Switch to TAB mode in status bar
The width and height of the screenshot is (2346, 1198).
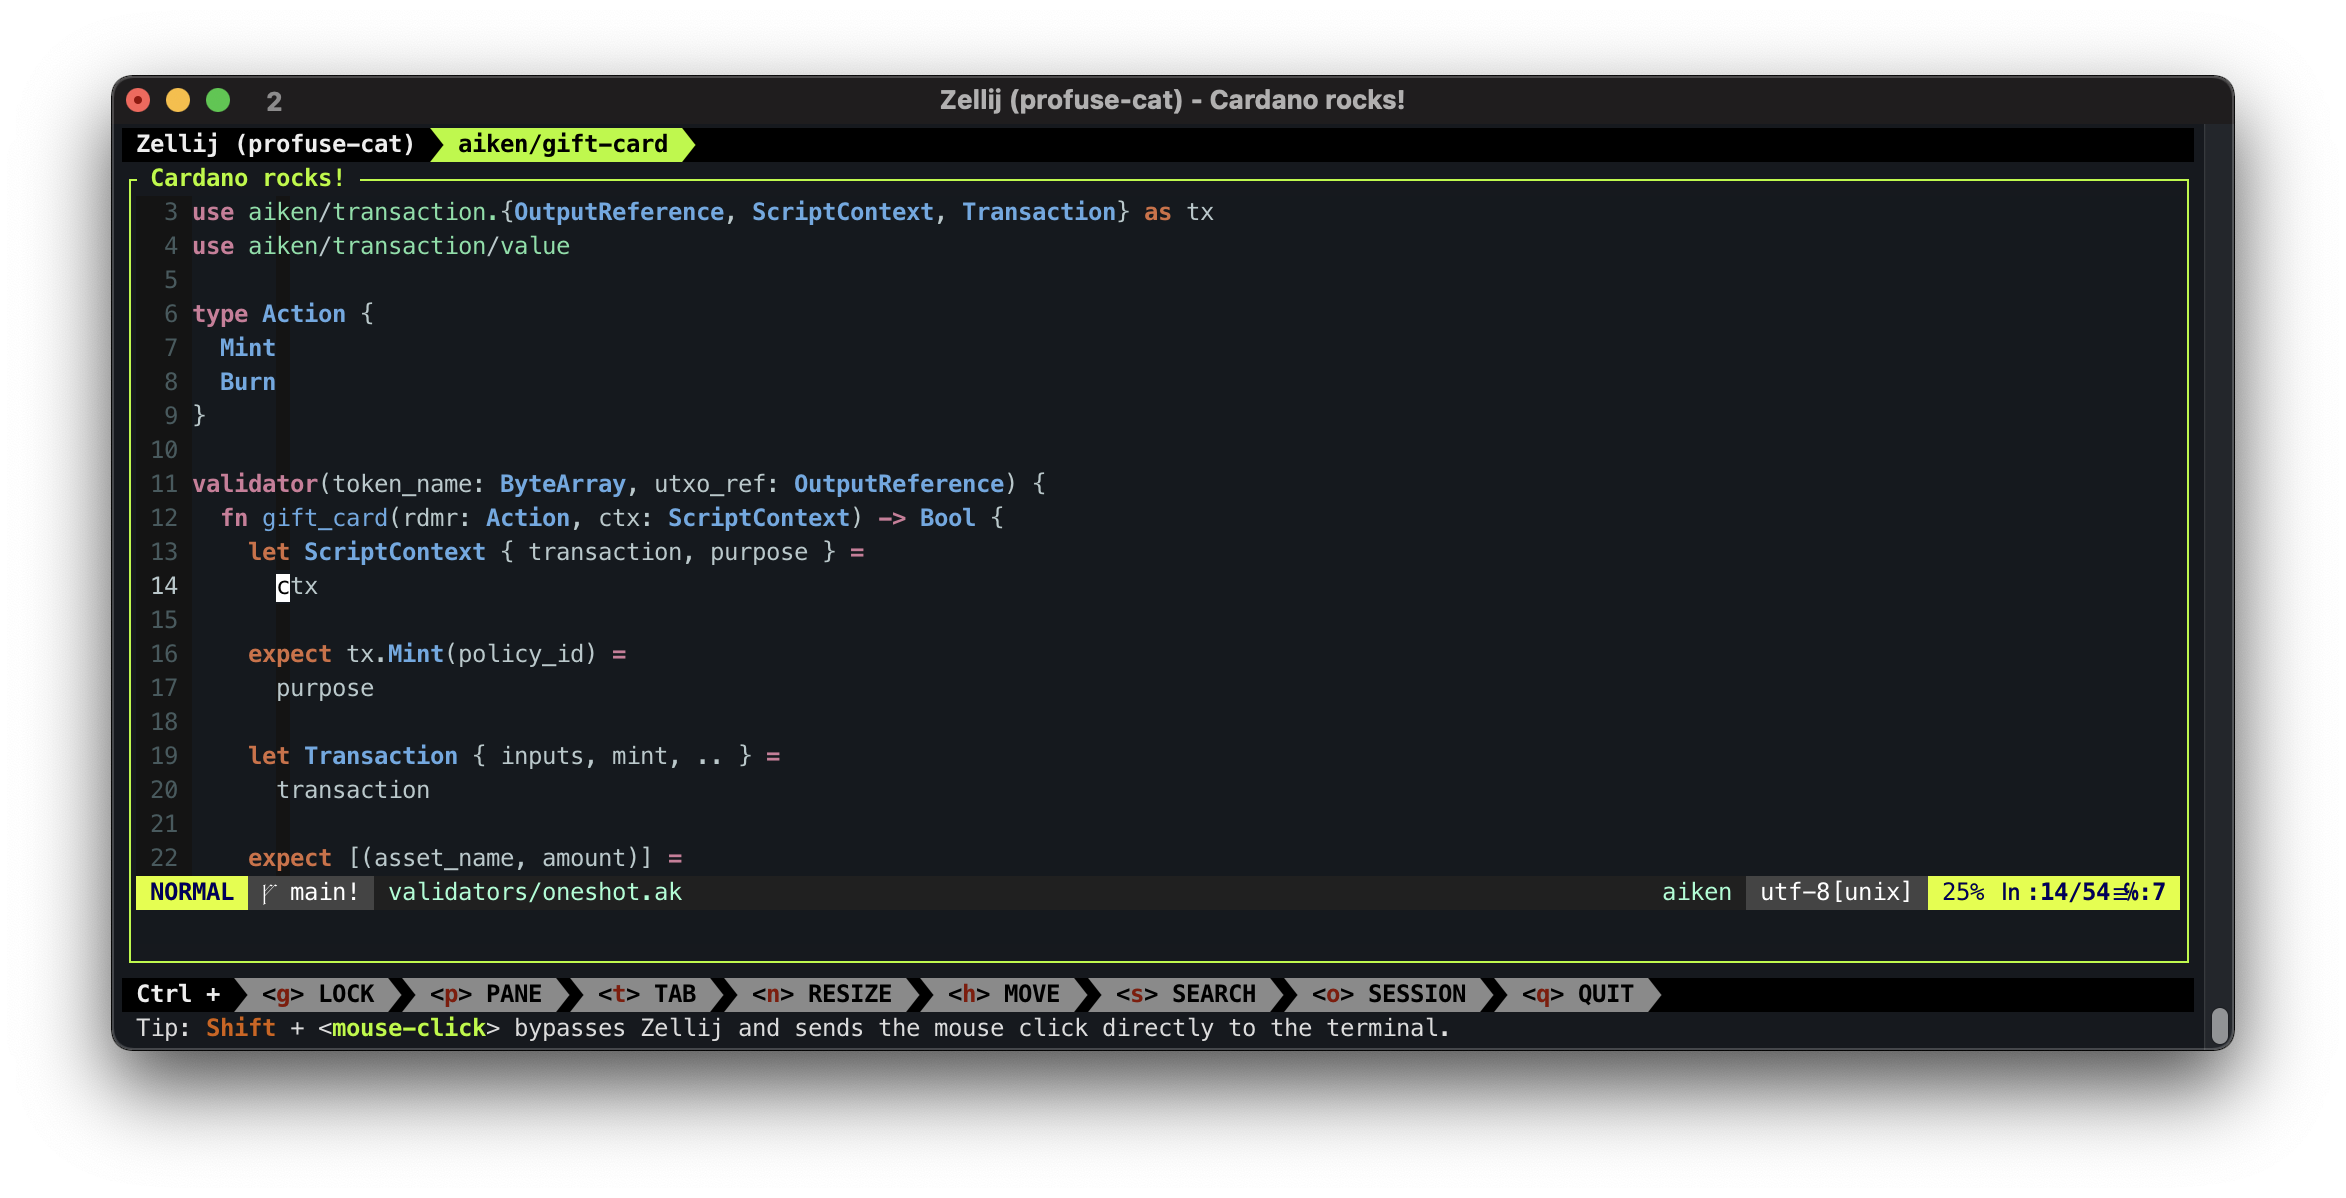point(647,994)
